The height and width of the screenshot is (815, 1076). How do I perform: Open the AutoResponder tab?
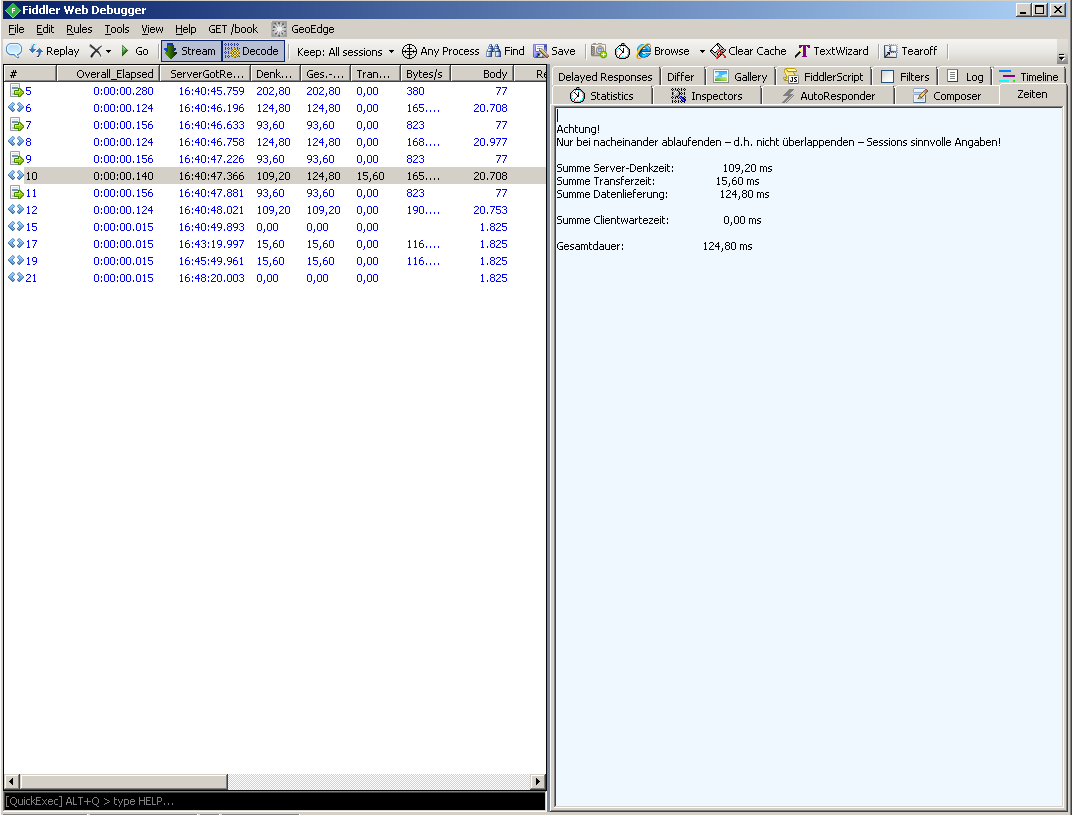tap(828, 96)
